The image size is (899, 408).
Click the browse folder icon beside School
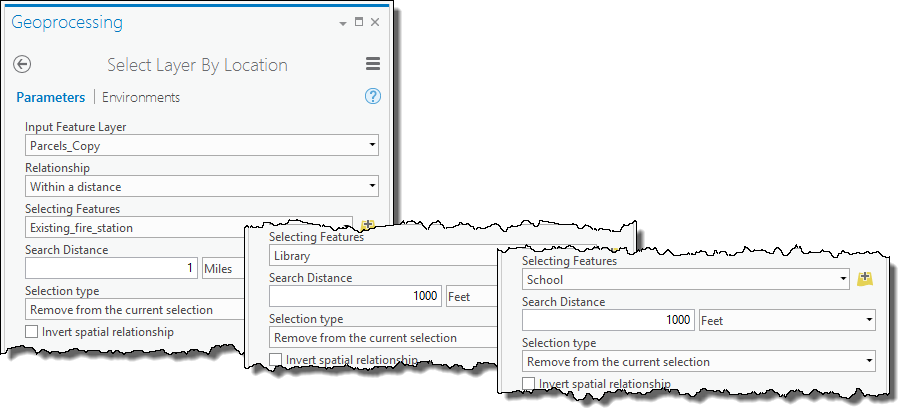click(x=865, y=279)
